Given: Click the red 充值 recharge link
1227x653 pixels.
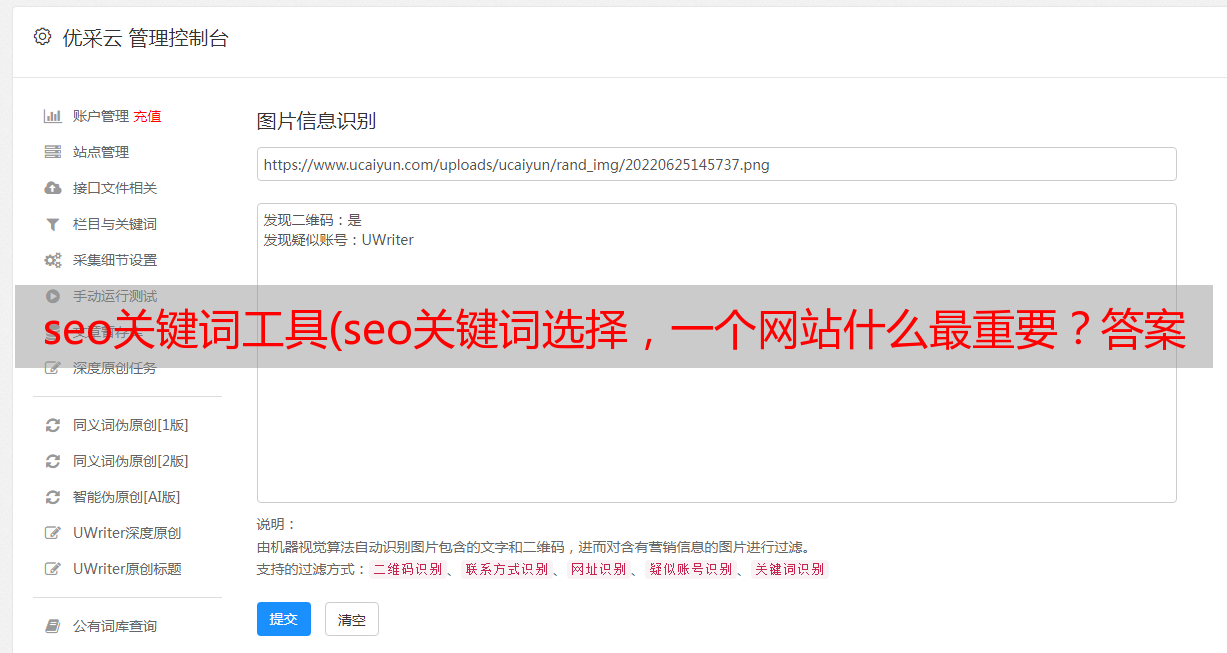Looking at the screenshot, I should [147, 116].
